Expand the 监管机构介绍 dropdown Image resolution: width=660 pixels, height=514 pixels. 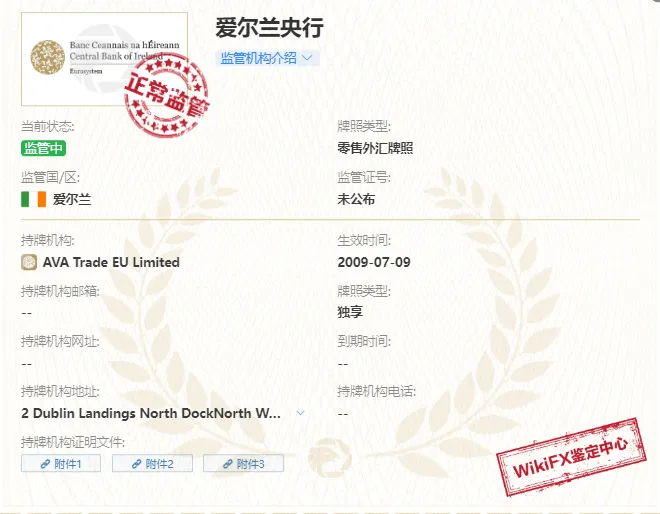267,58
